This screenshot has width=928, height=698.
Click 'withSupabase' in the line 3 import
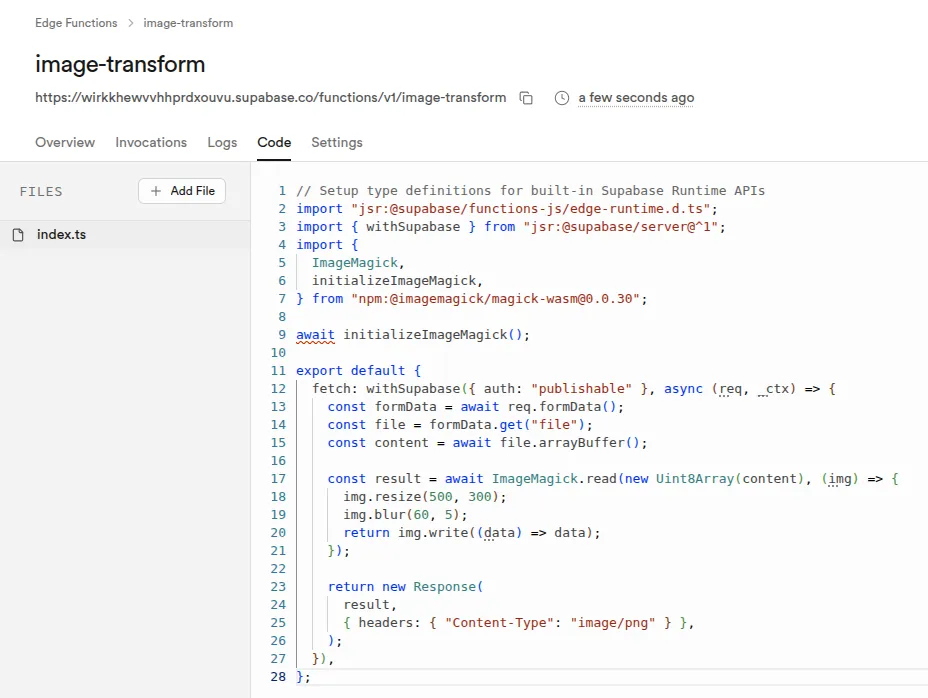pos(413,227)
